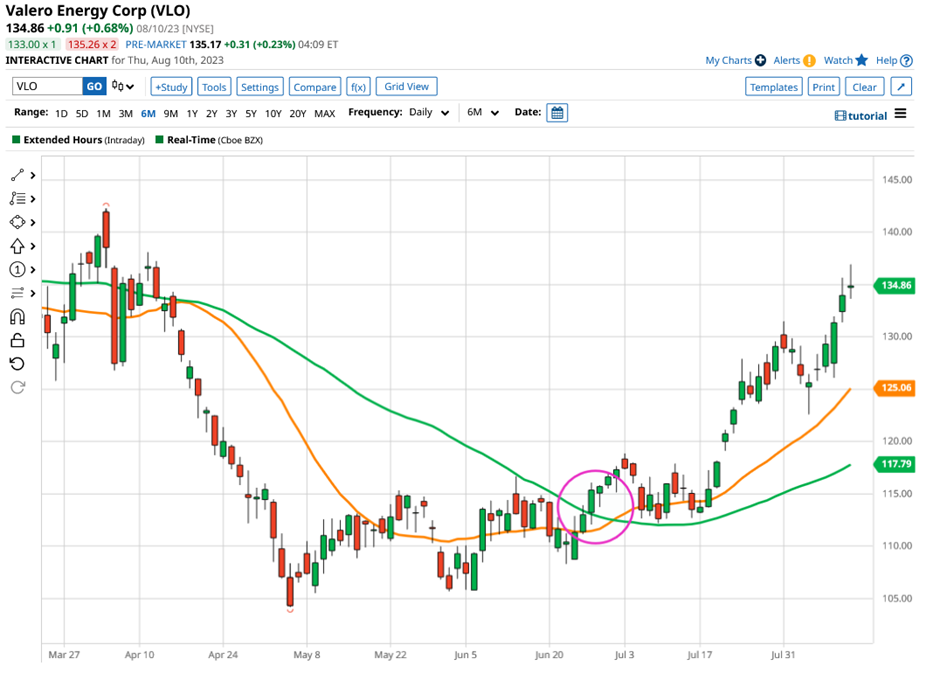Click the lock drawings icon
Viewport: 940px width, 680px height.
(16, 341)
